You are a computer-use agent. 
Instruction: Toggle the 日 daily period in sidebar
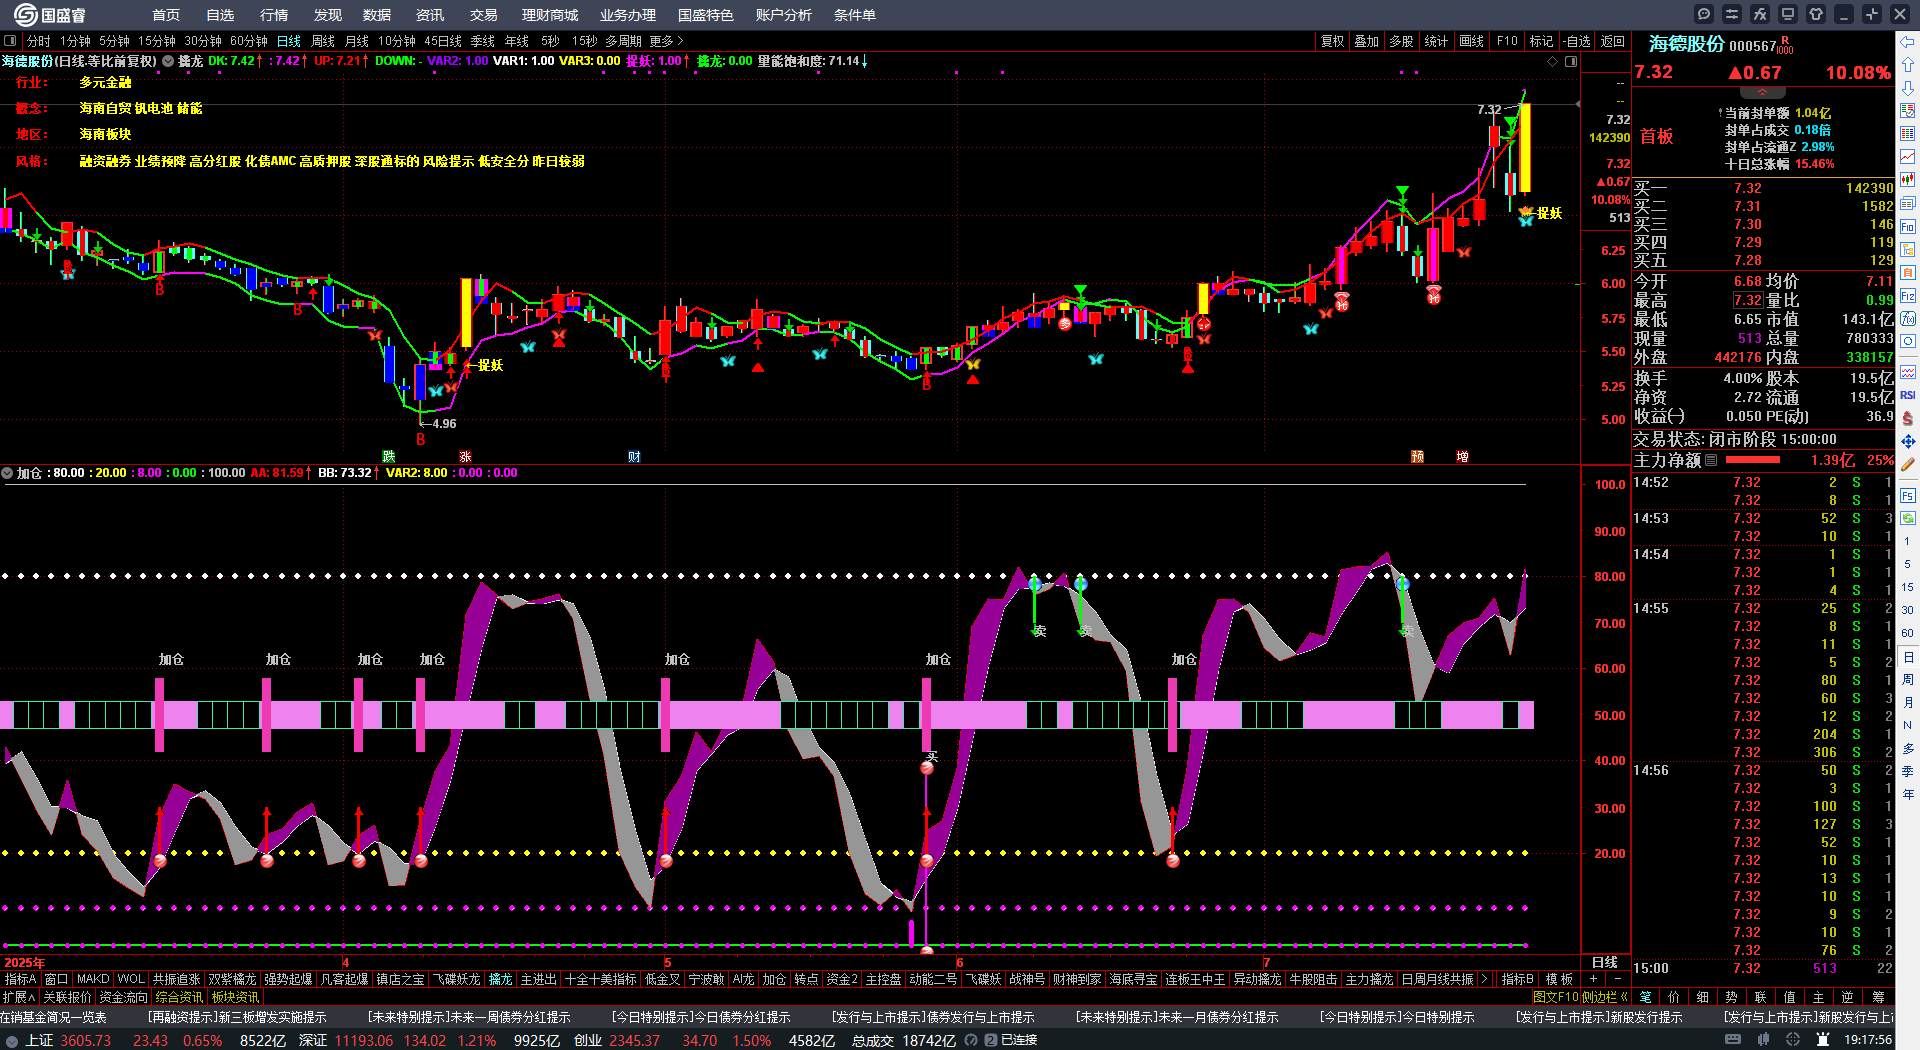(x=1908, y=657)
